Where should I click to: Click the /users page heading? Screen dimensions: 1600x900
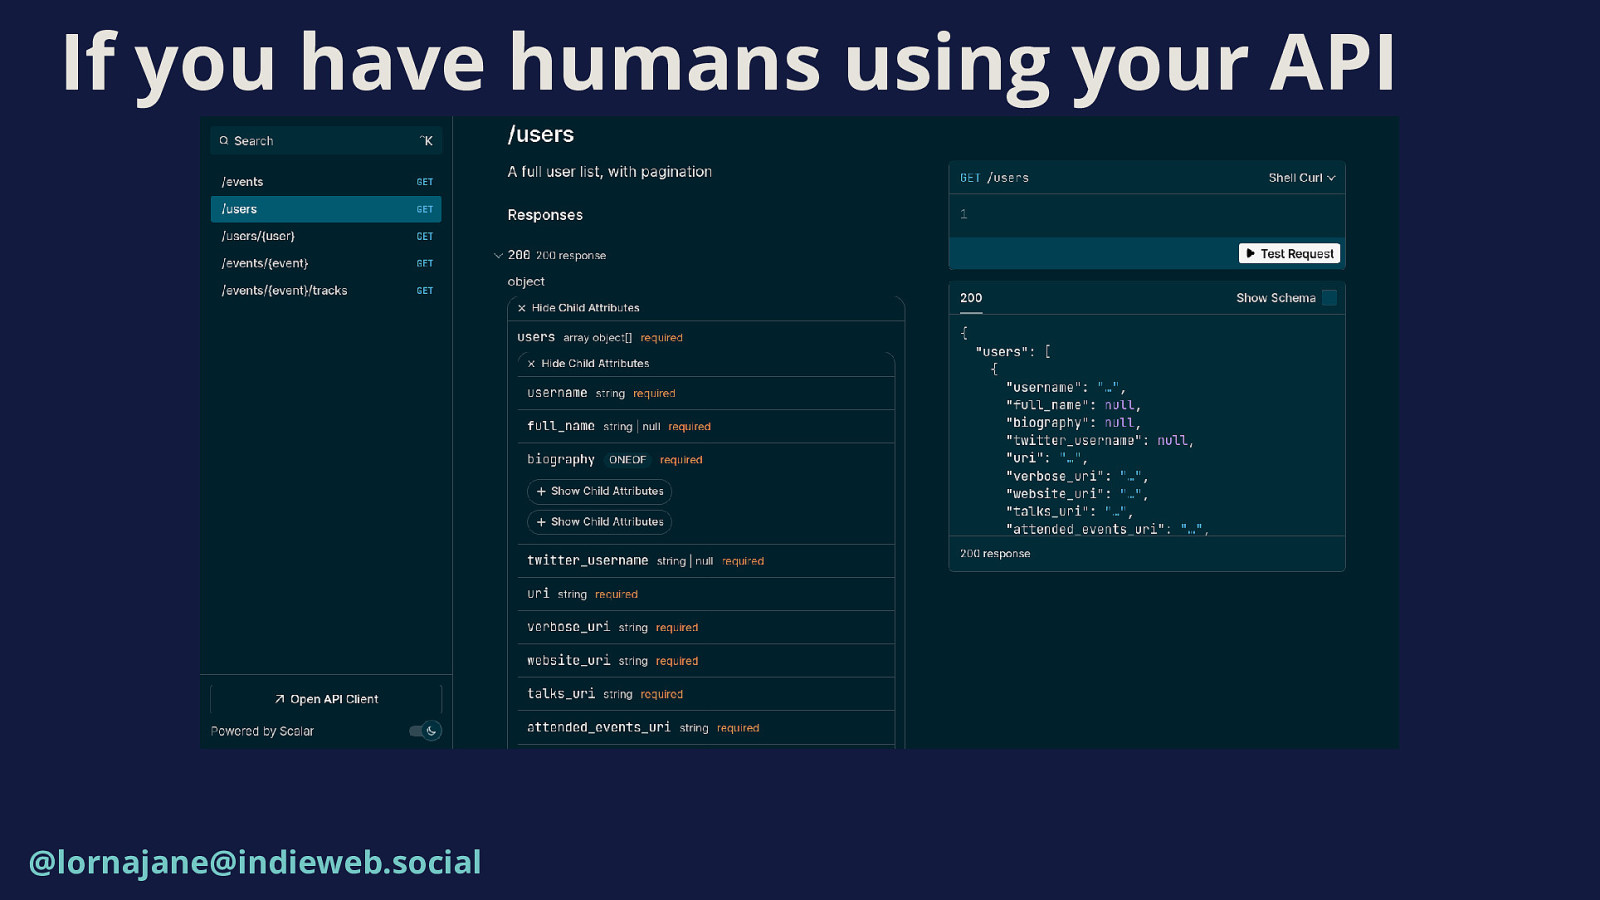[x=541, y=134]
